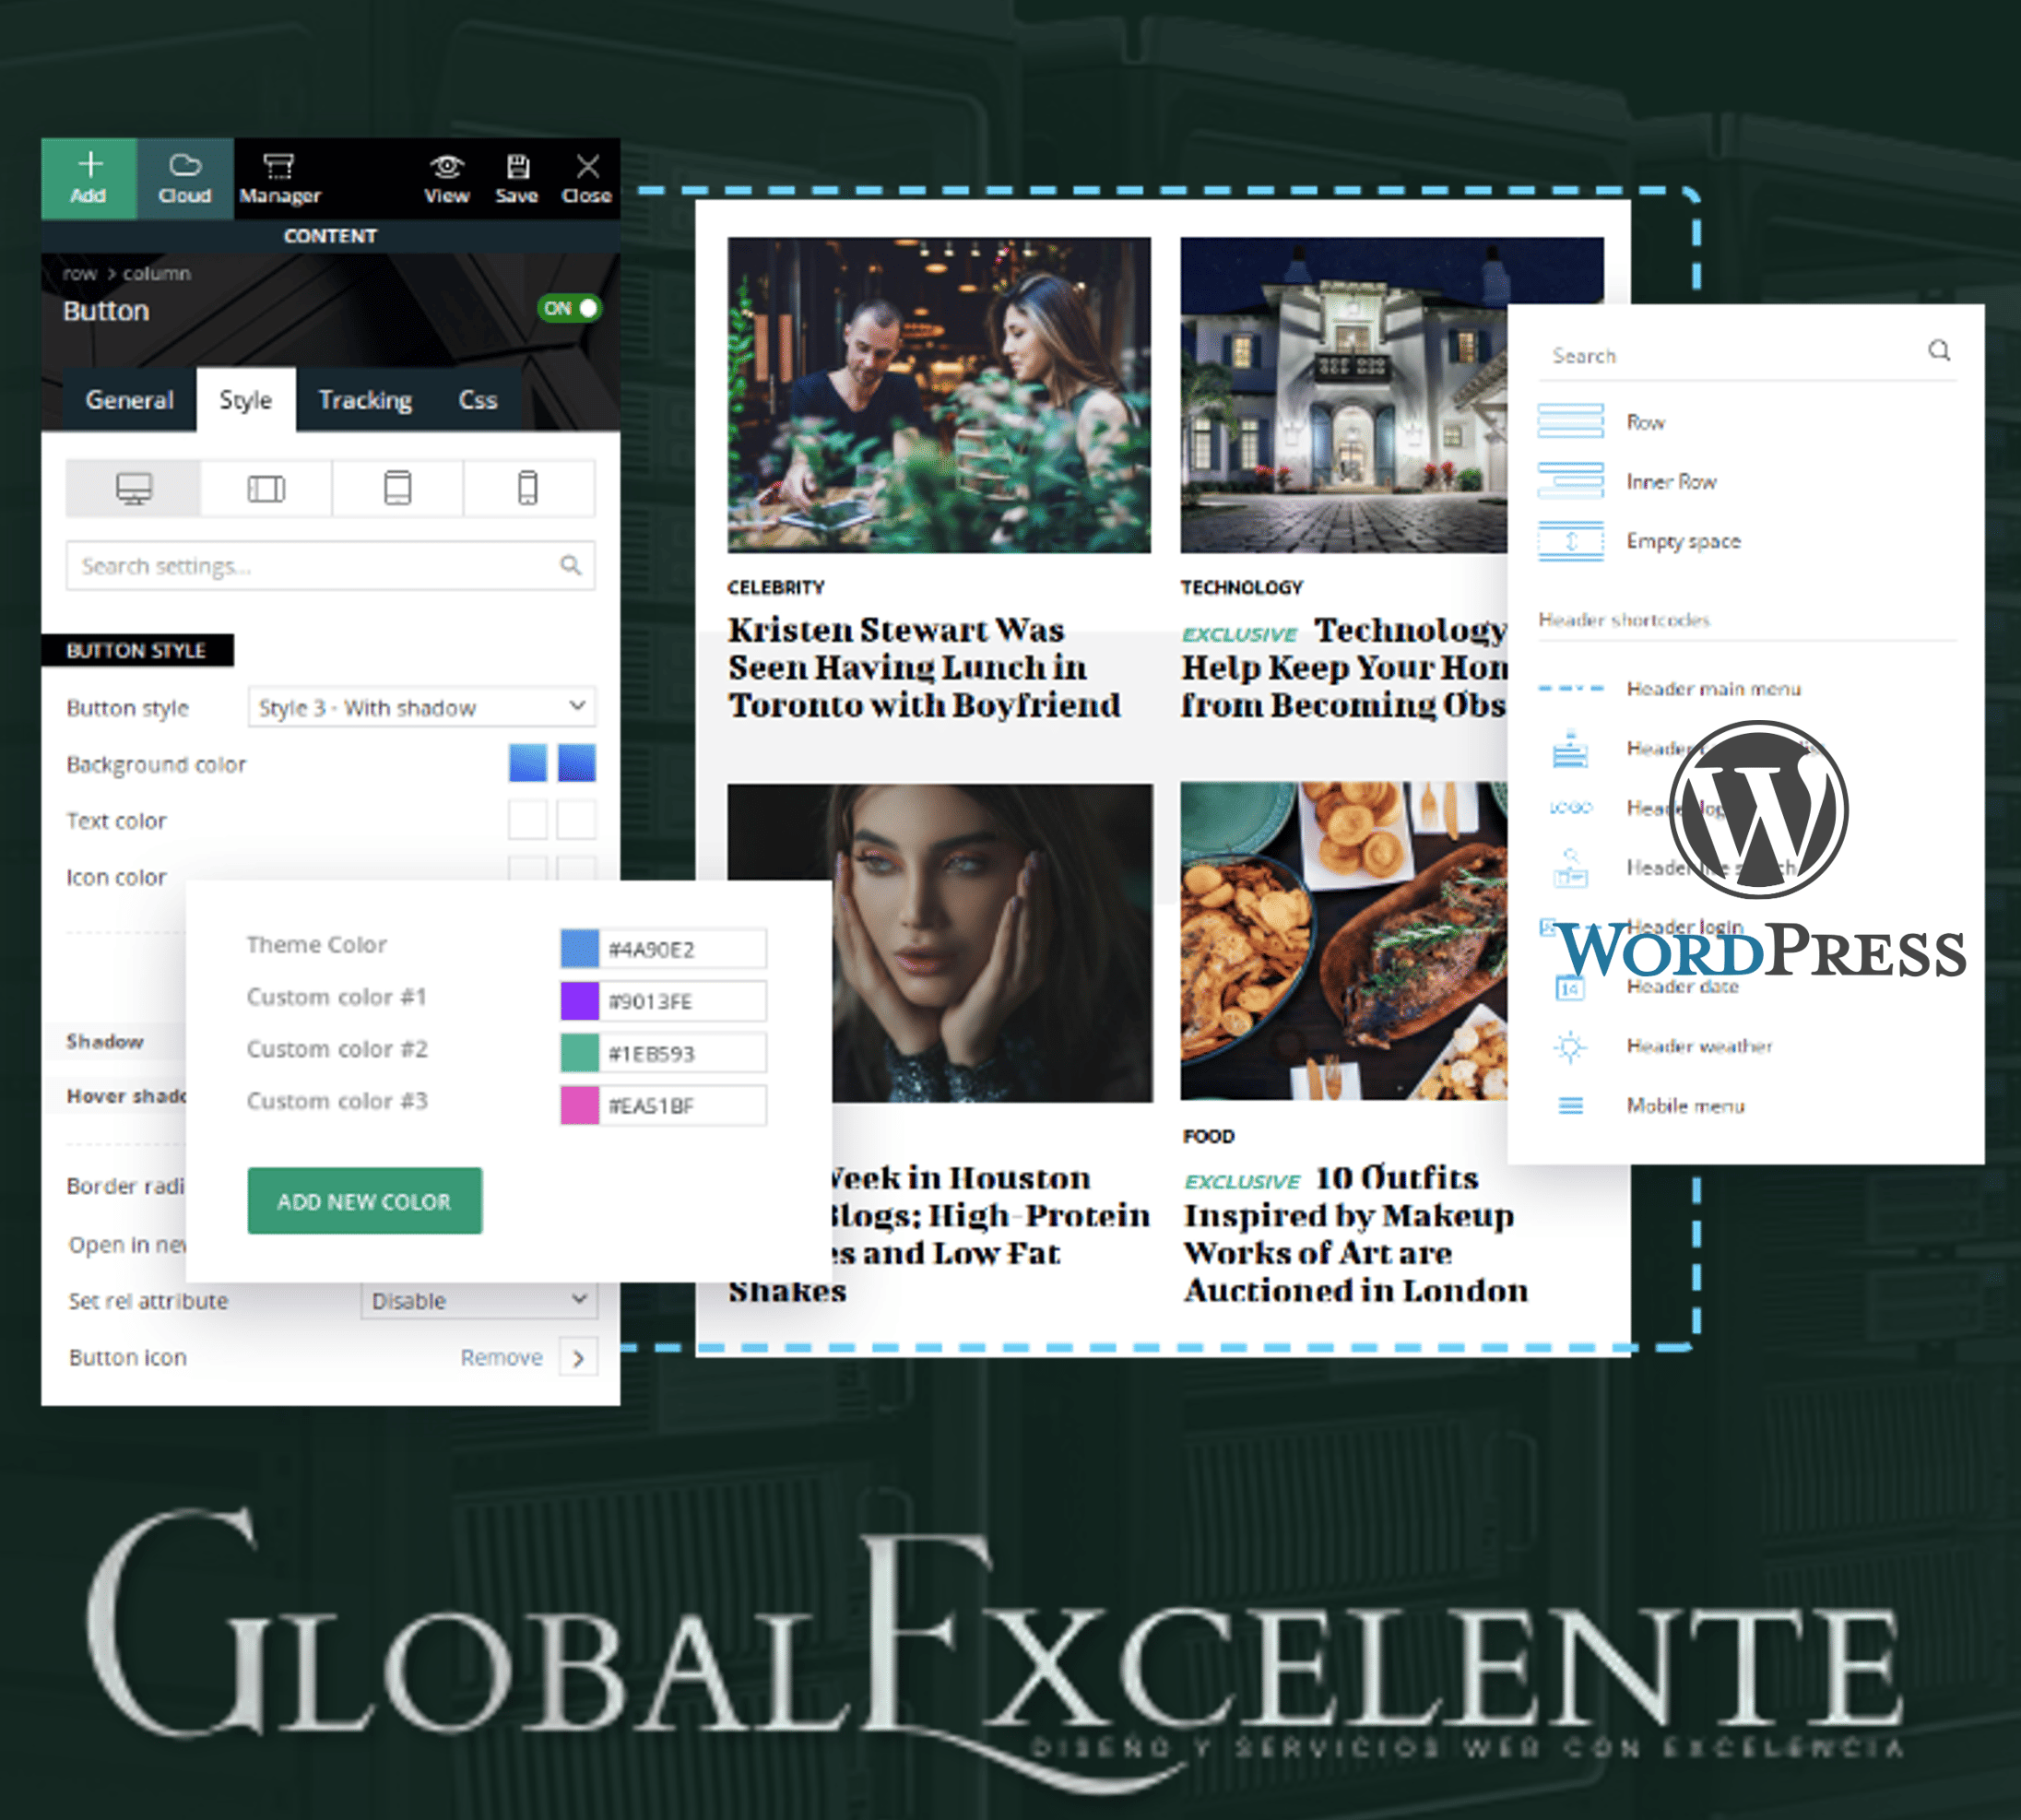Edit the #EA51BF hex value field

click(x=683, y=1106)
